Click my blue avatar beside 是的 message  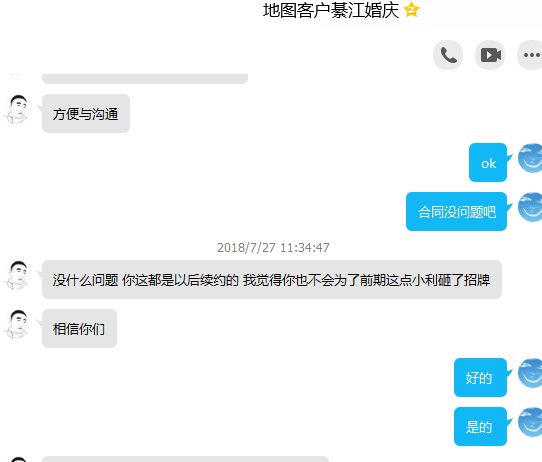click(530, 422)
